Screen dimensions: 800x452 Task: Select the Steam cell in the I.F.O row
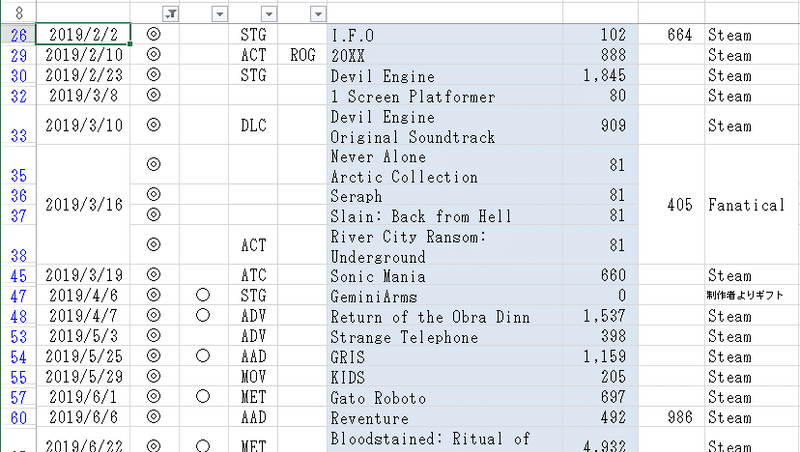tap(752, 35)
